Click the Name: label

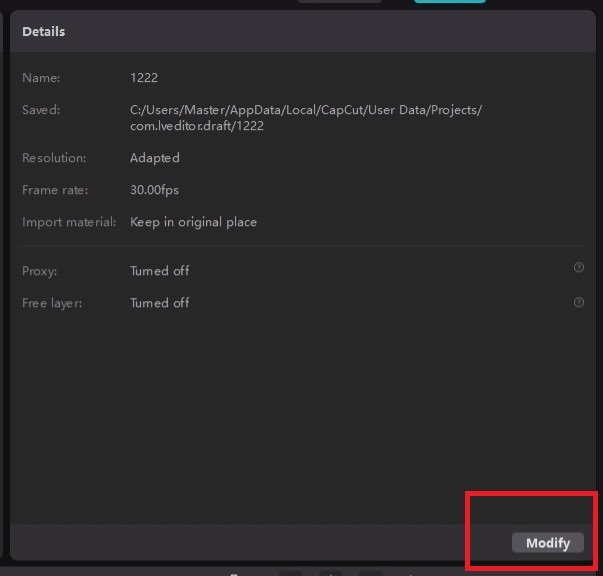41,78
